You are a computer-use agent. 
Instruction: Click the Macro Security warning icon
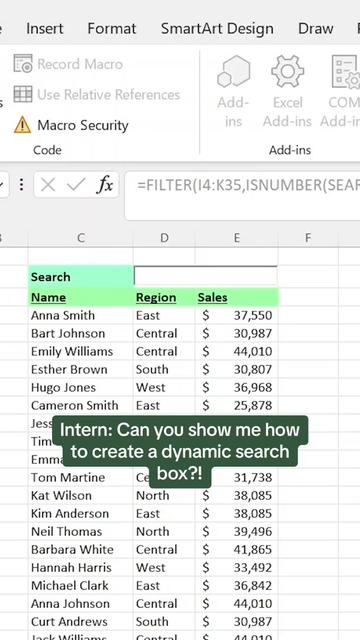22,125
